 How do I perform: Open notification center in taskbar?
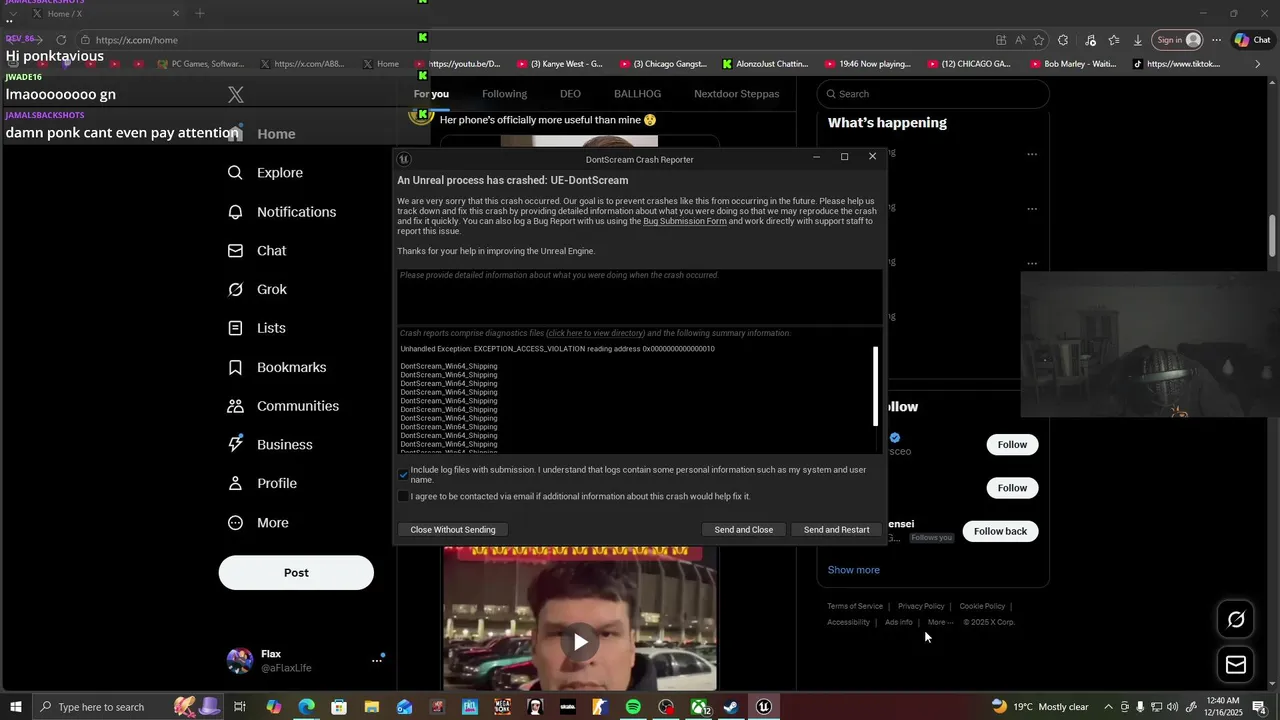[1259, 707]
